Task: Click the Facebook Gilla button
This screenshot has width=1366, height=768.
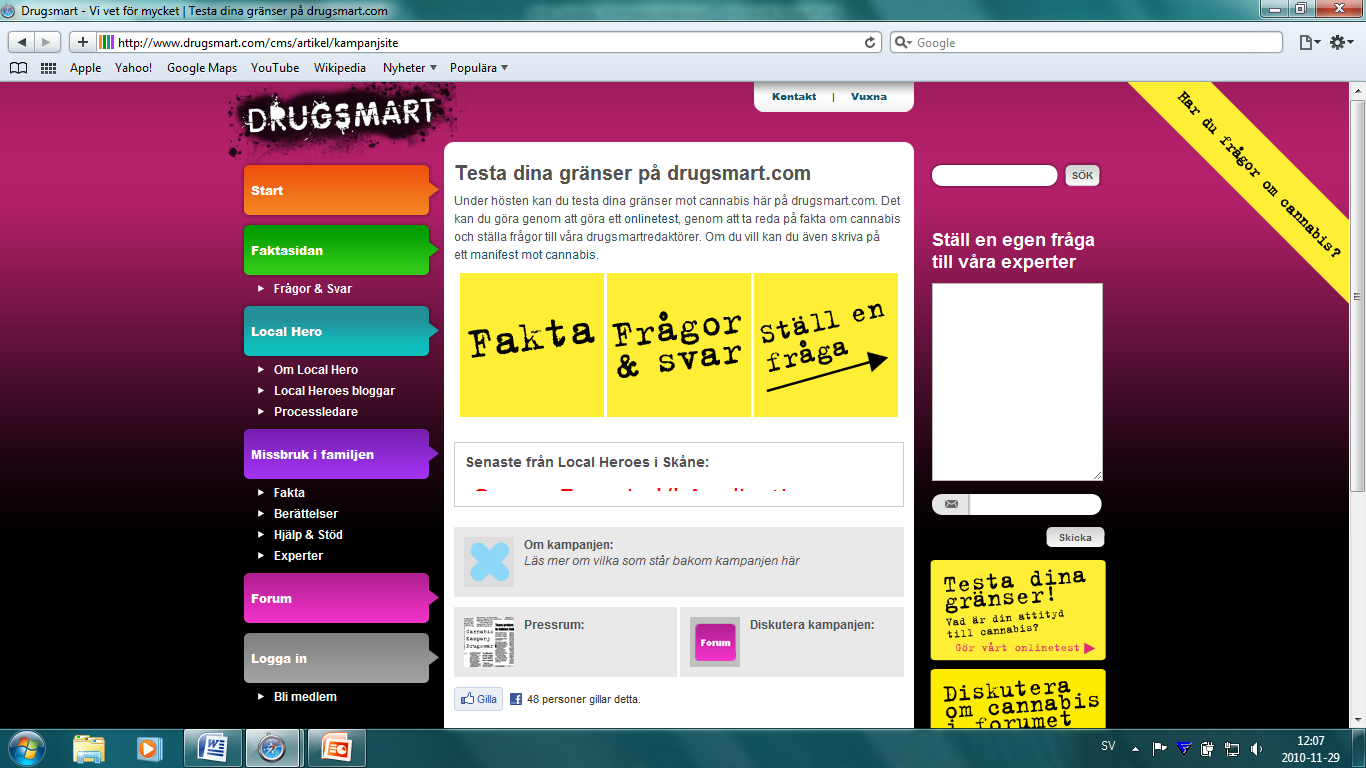Action: [x=479, y=699]
